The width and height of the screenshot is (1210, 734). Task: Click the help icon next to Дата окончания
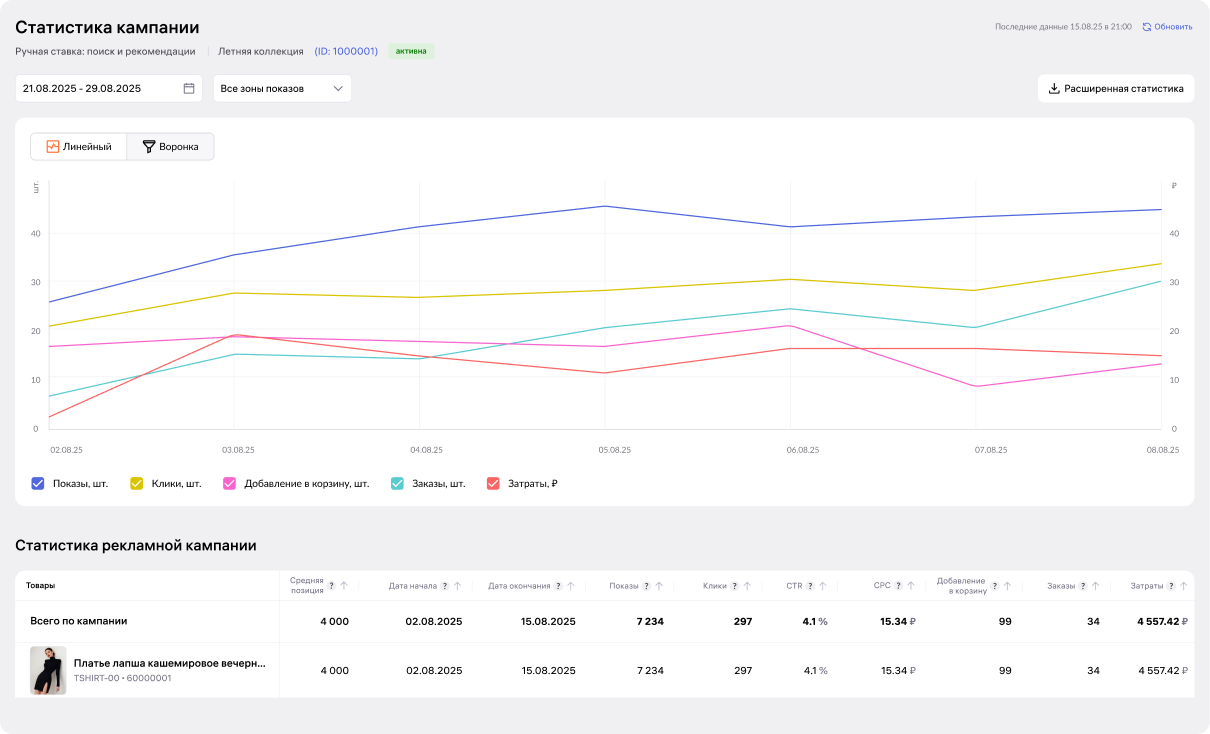(x=558, y=586)
